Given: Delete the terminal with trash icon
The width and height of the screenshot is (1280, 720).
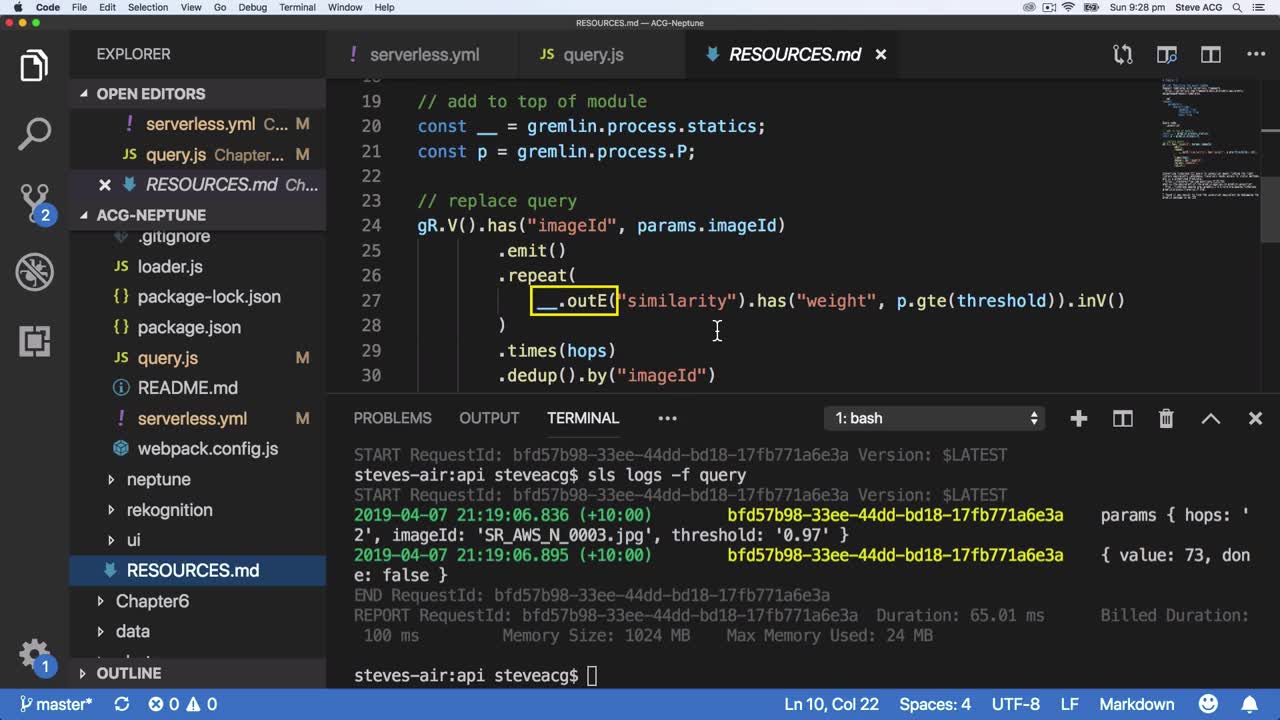Looking at the screenshot, I should pos(1166,419).
